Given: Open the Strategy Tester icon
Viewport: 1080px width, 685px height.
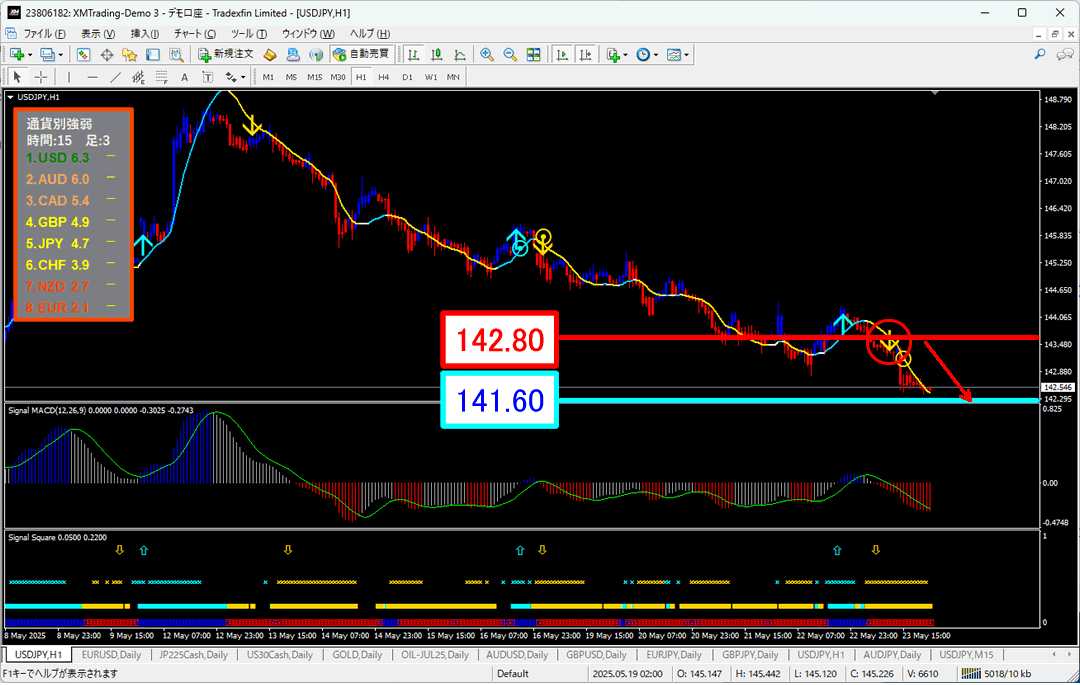Looking at the screenshot, I should tap(176, 54).
